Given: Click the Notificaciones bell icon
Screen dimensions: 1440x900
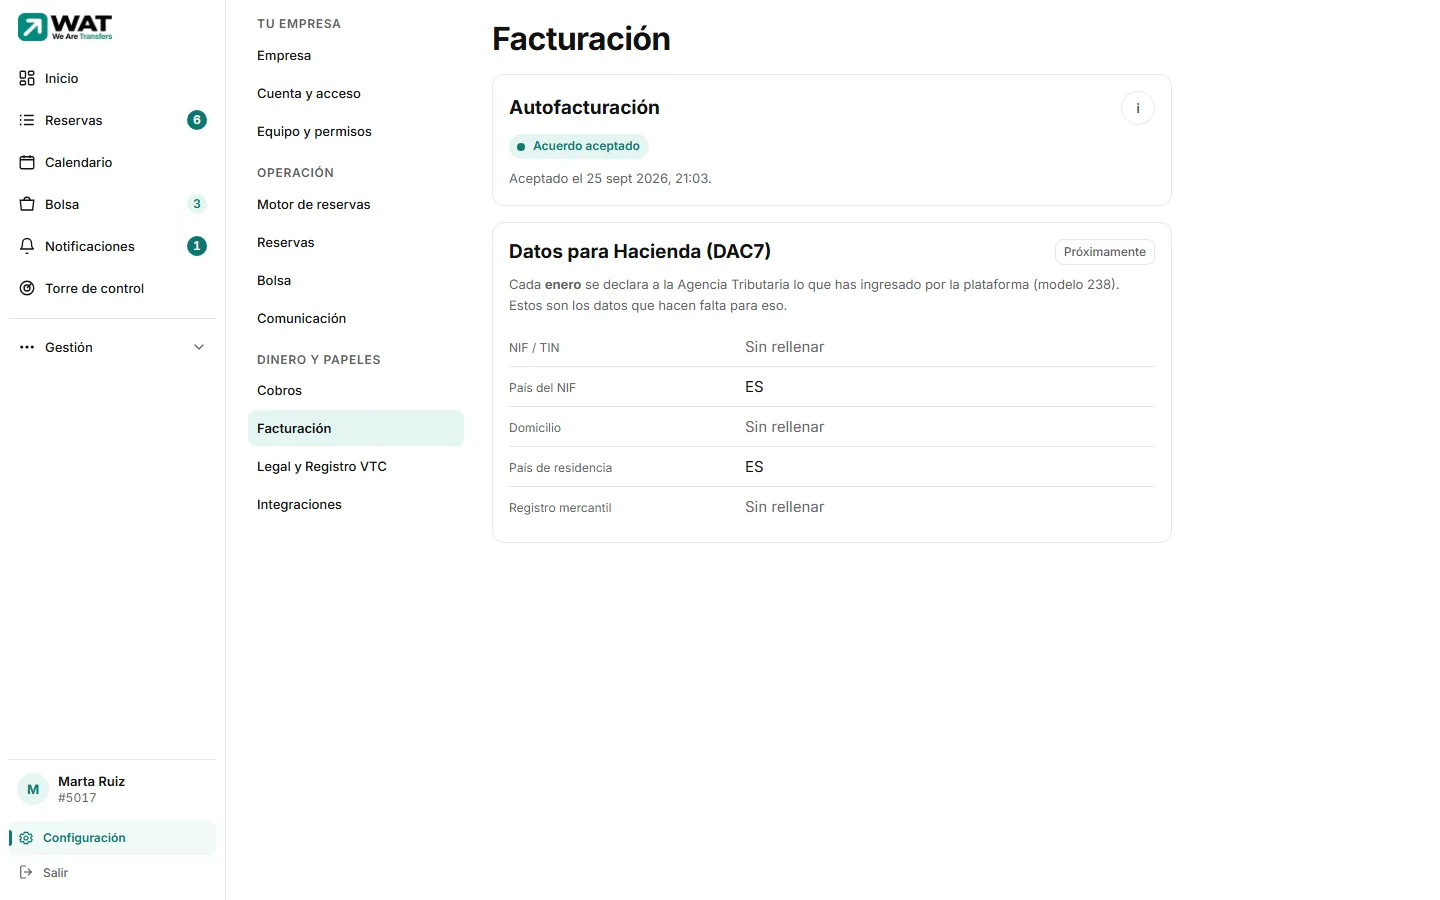Looking at the screenshot, I should (27, 246).
